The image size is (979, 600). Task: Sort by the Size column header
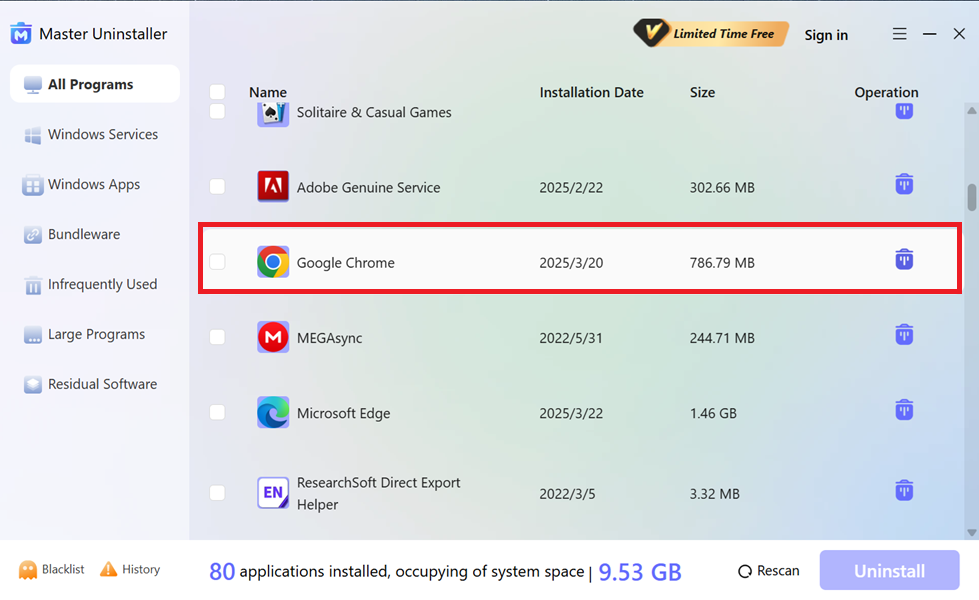coord(702,92)
